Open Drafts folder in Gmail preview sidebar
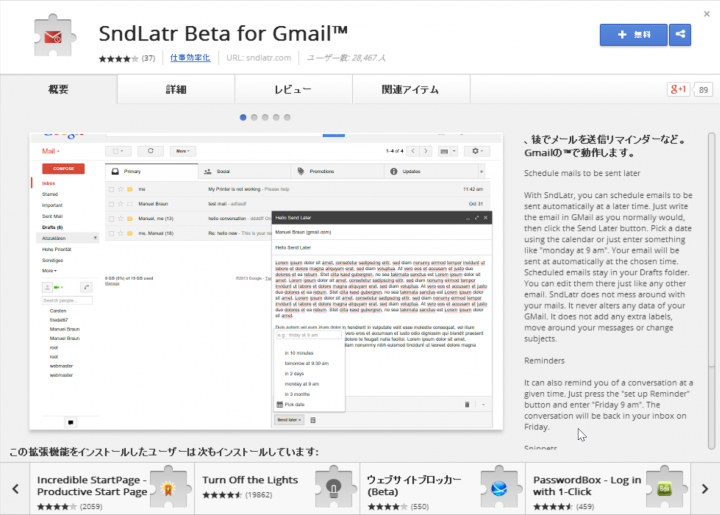Viewport: 720px width, 515px height. (x=52, y=227)
